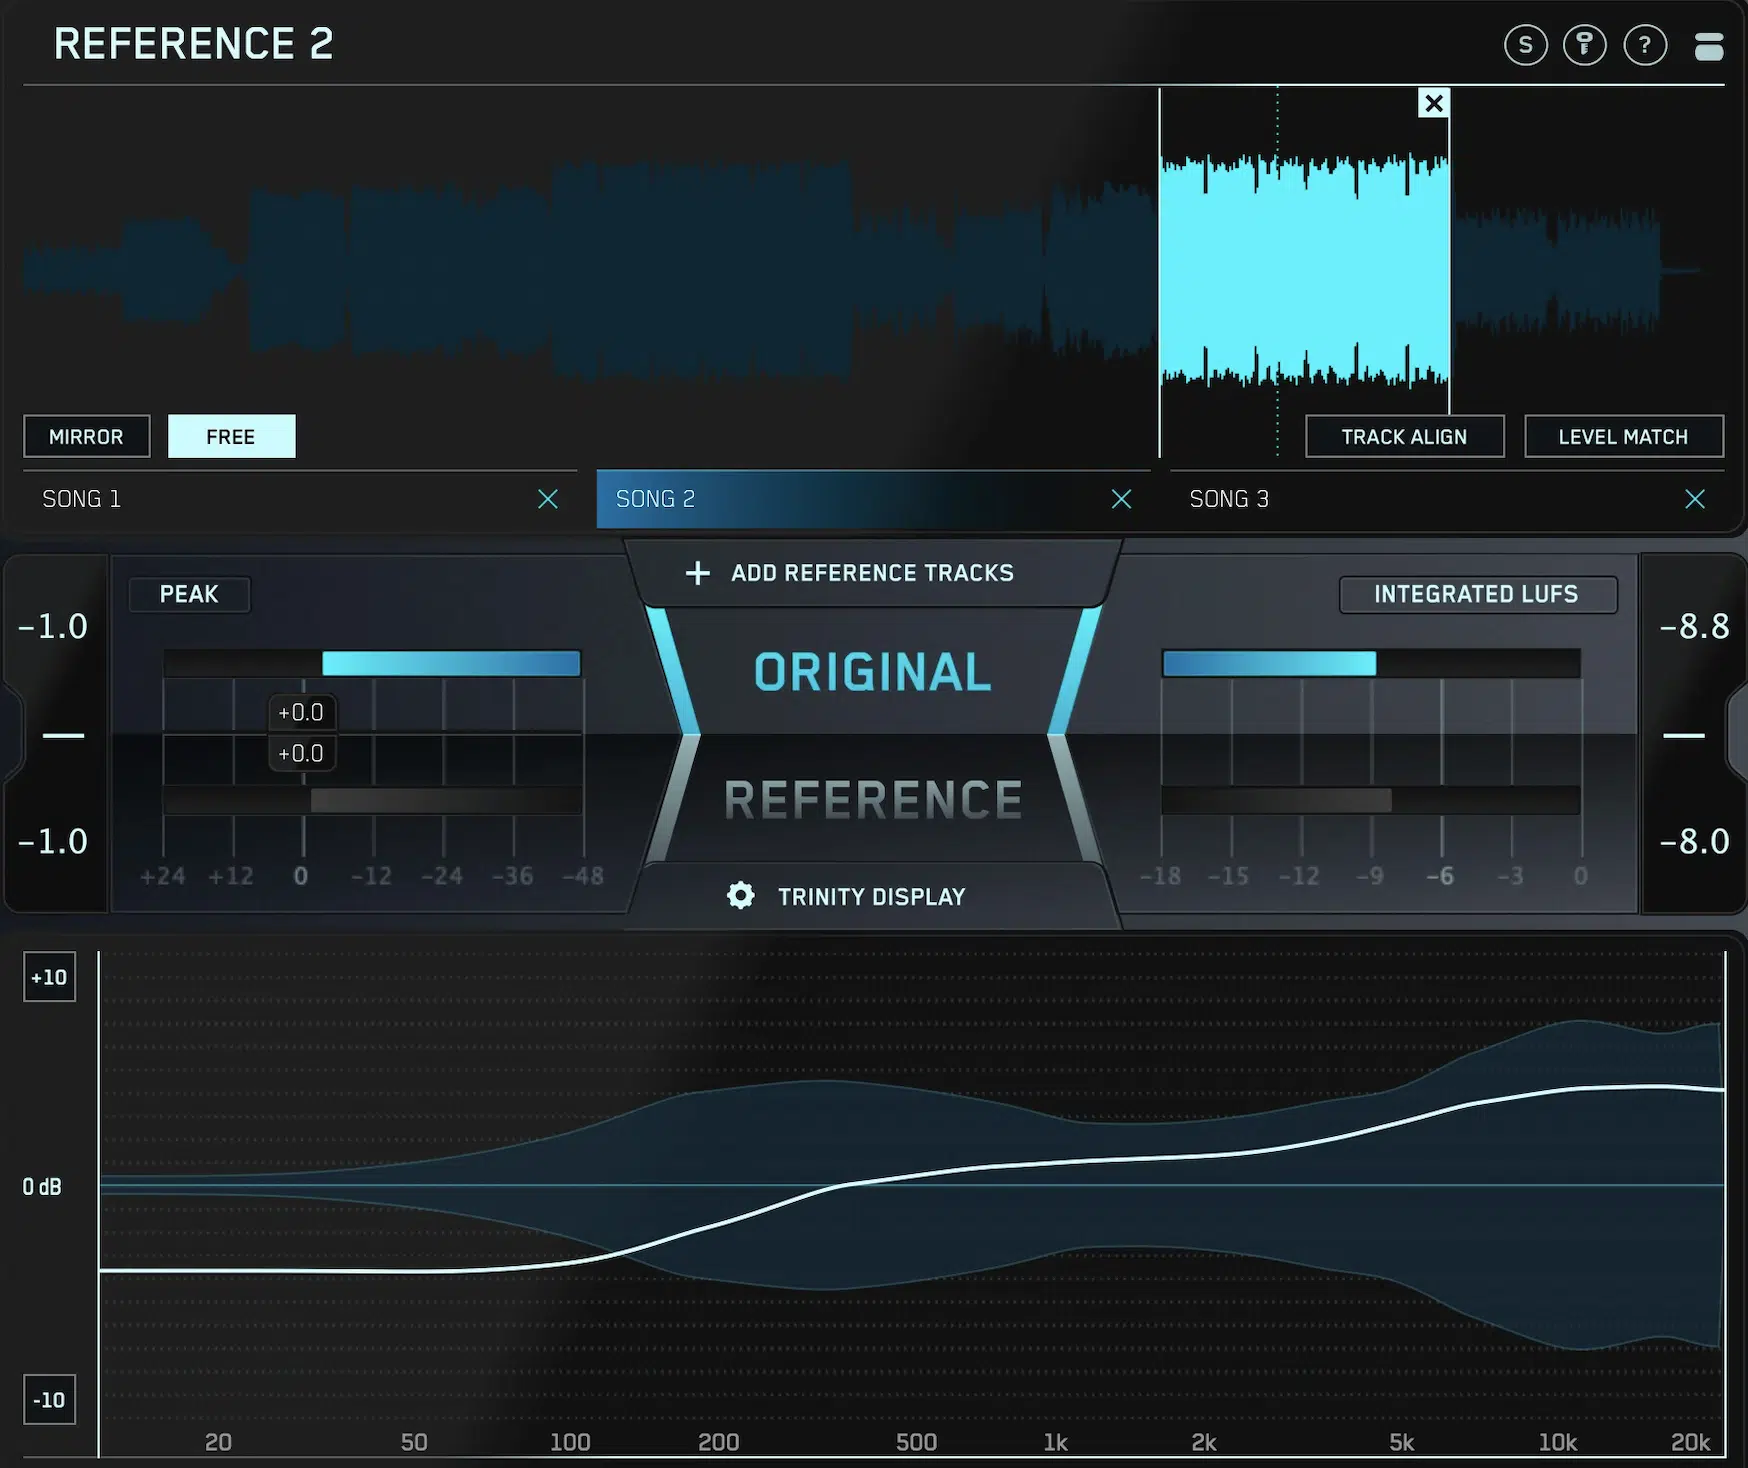Click the -10 dB range box

tap(49, 1400)
